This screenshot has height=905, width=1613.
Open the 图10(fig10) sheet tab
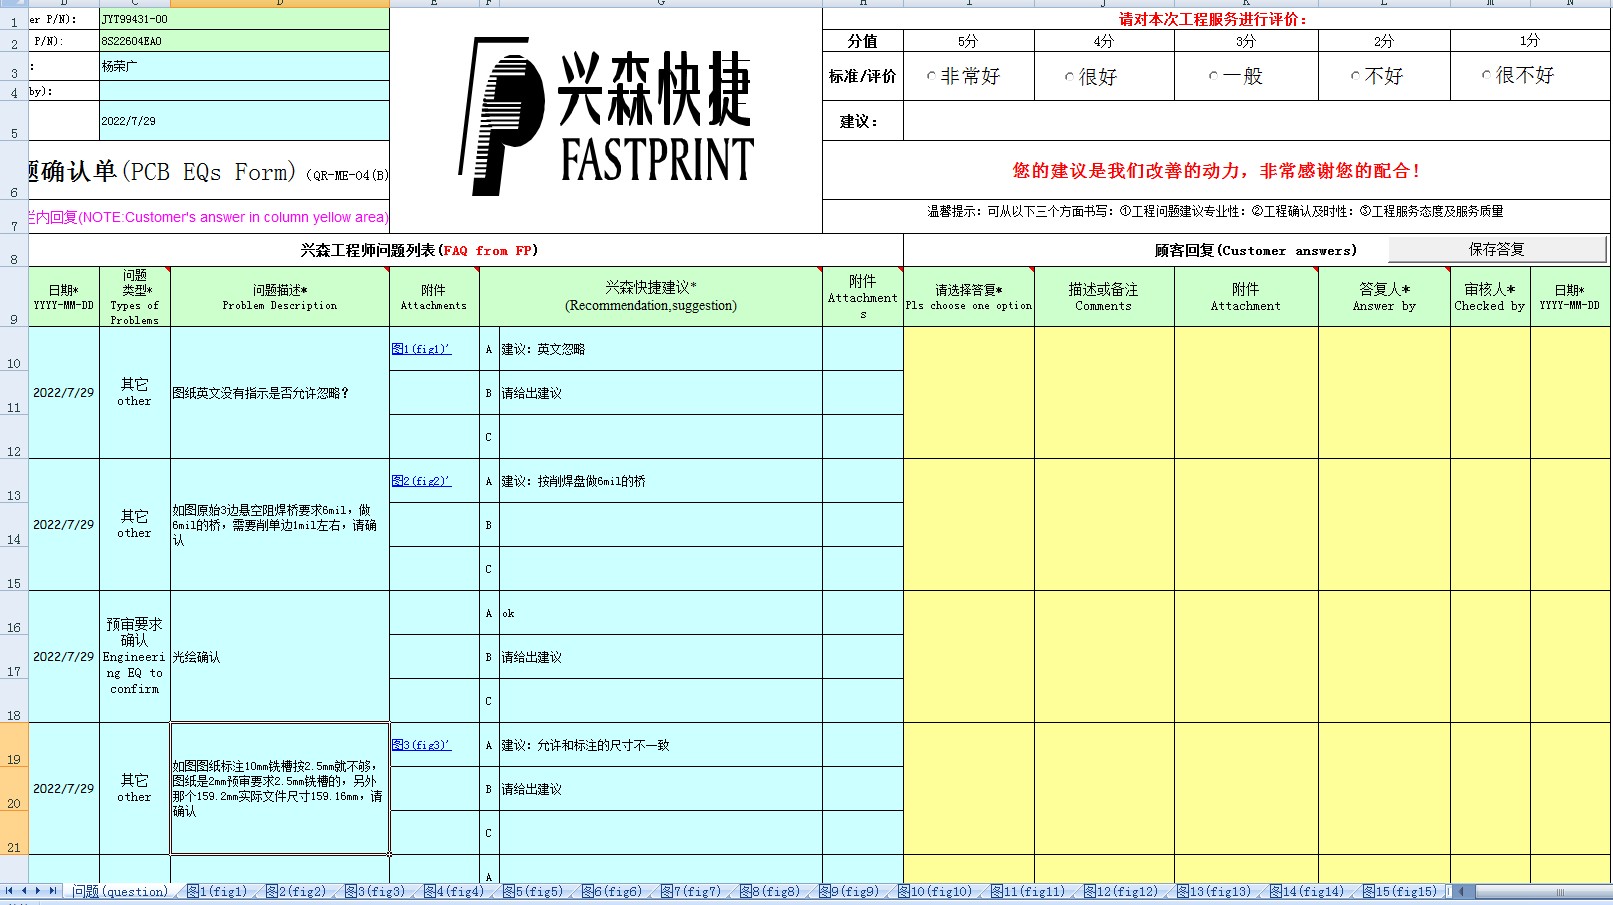(934, 891)
